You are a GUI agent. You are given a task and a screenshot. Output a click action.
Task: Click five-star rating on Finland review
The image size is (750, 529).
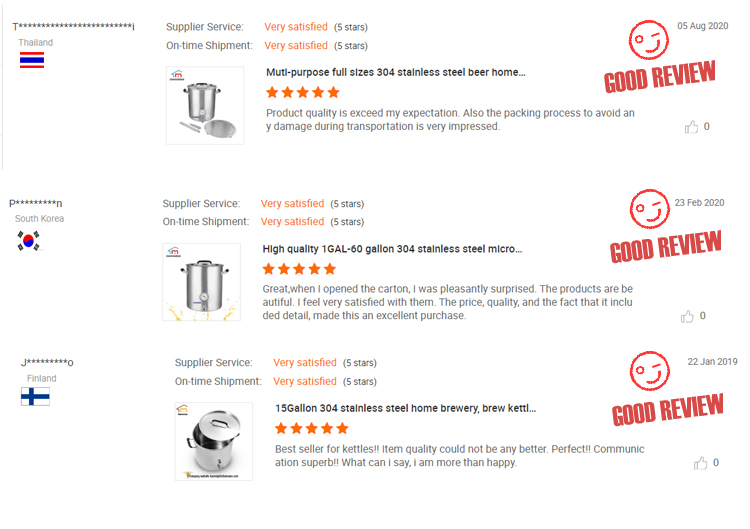point(312,428)
